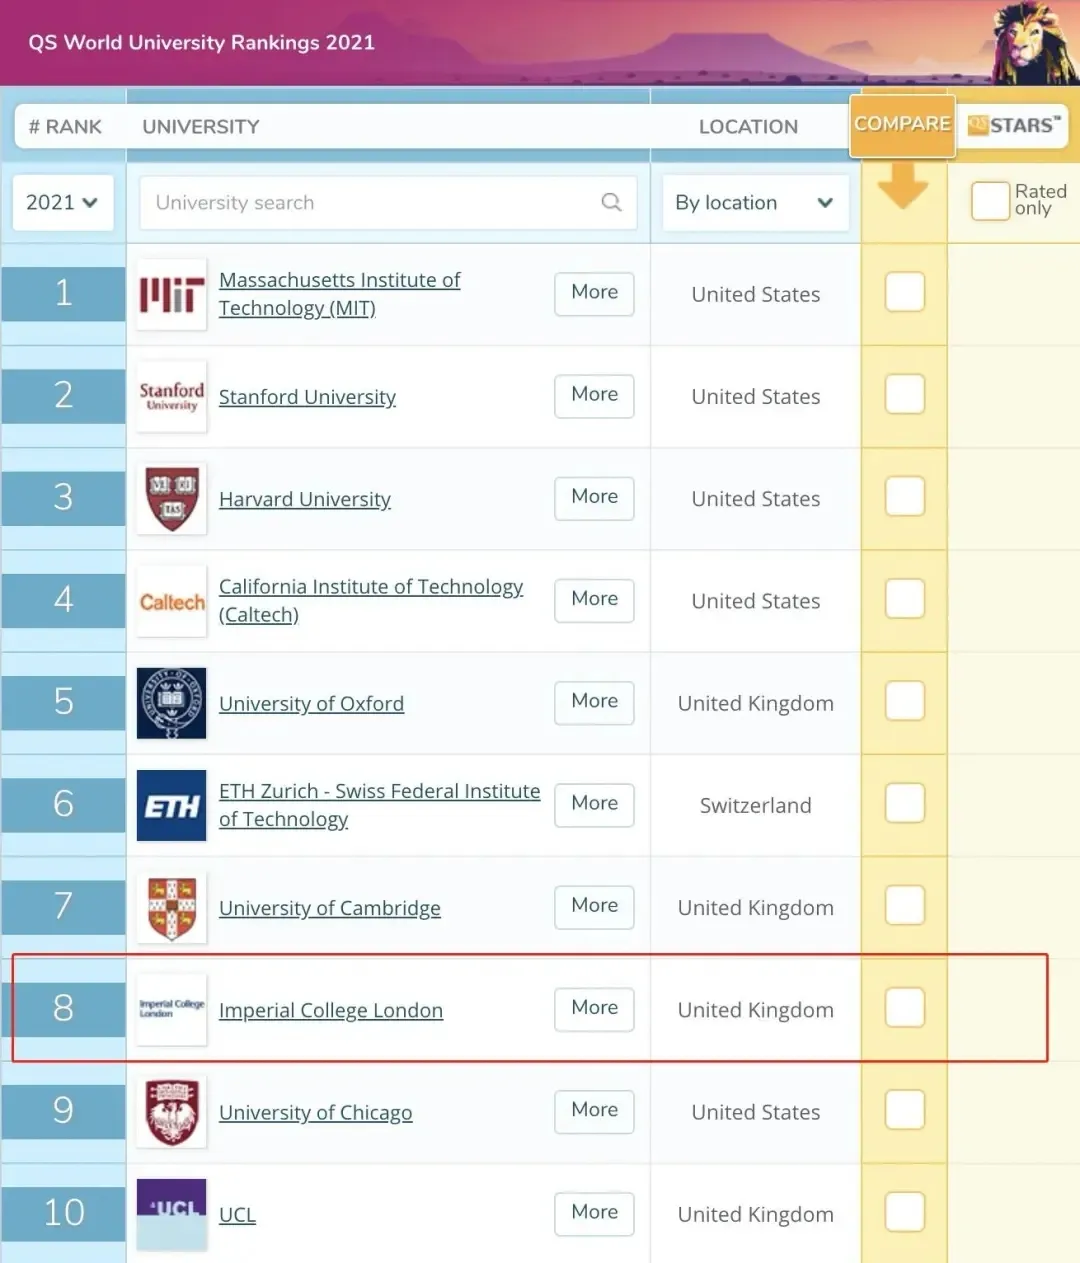Screen dimensions: 1080x1263
Task: Click the University of Cambridge crest
Action: [171, 908]
